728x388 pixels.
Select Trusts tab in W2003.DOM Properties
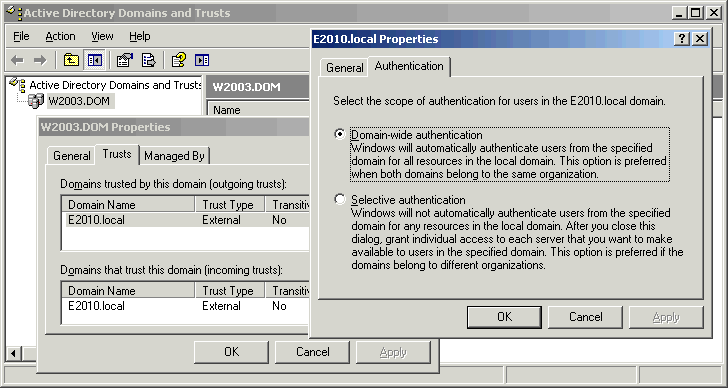point(117,154)
